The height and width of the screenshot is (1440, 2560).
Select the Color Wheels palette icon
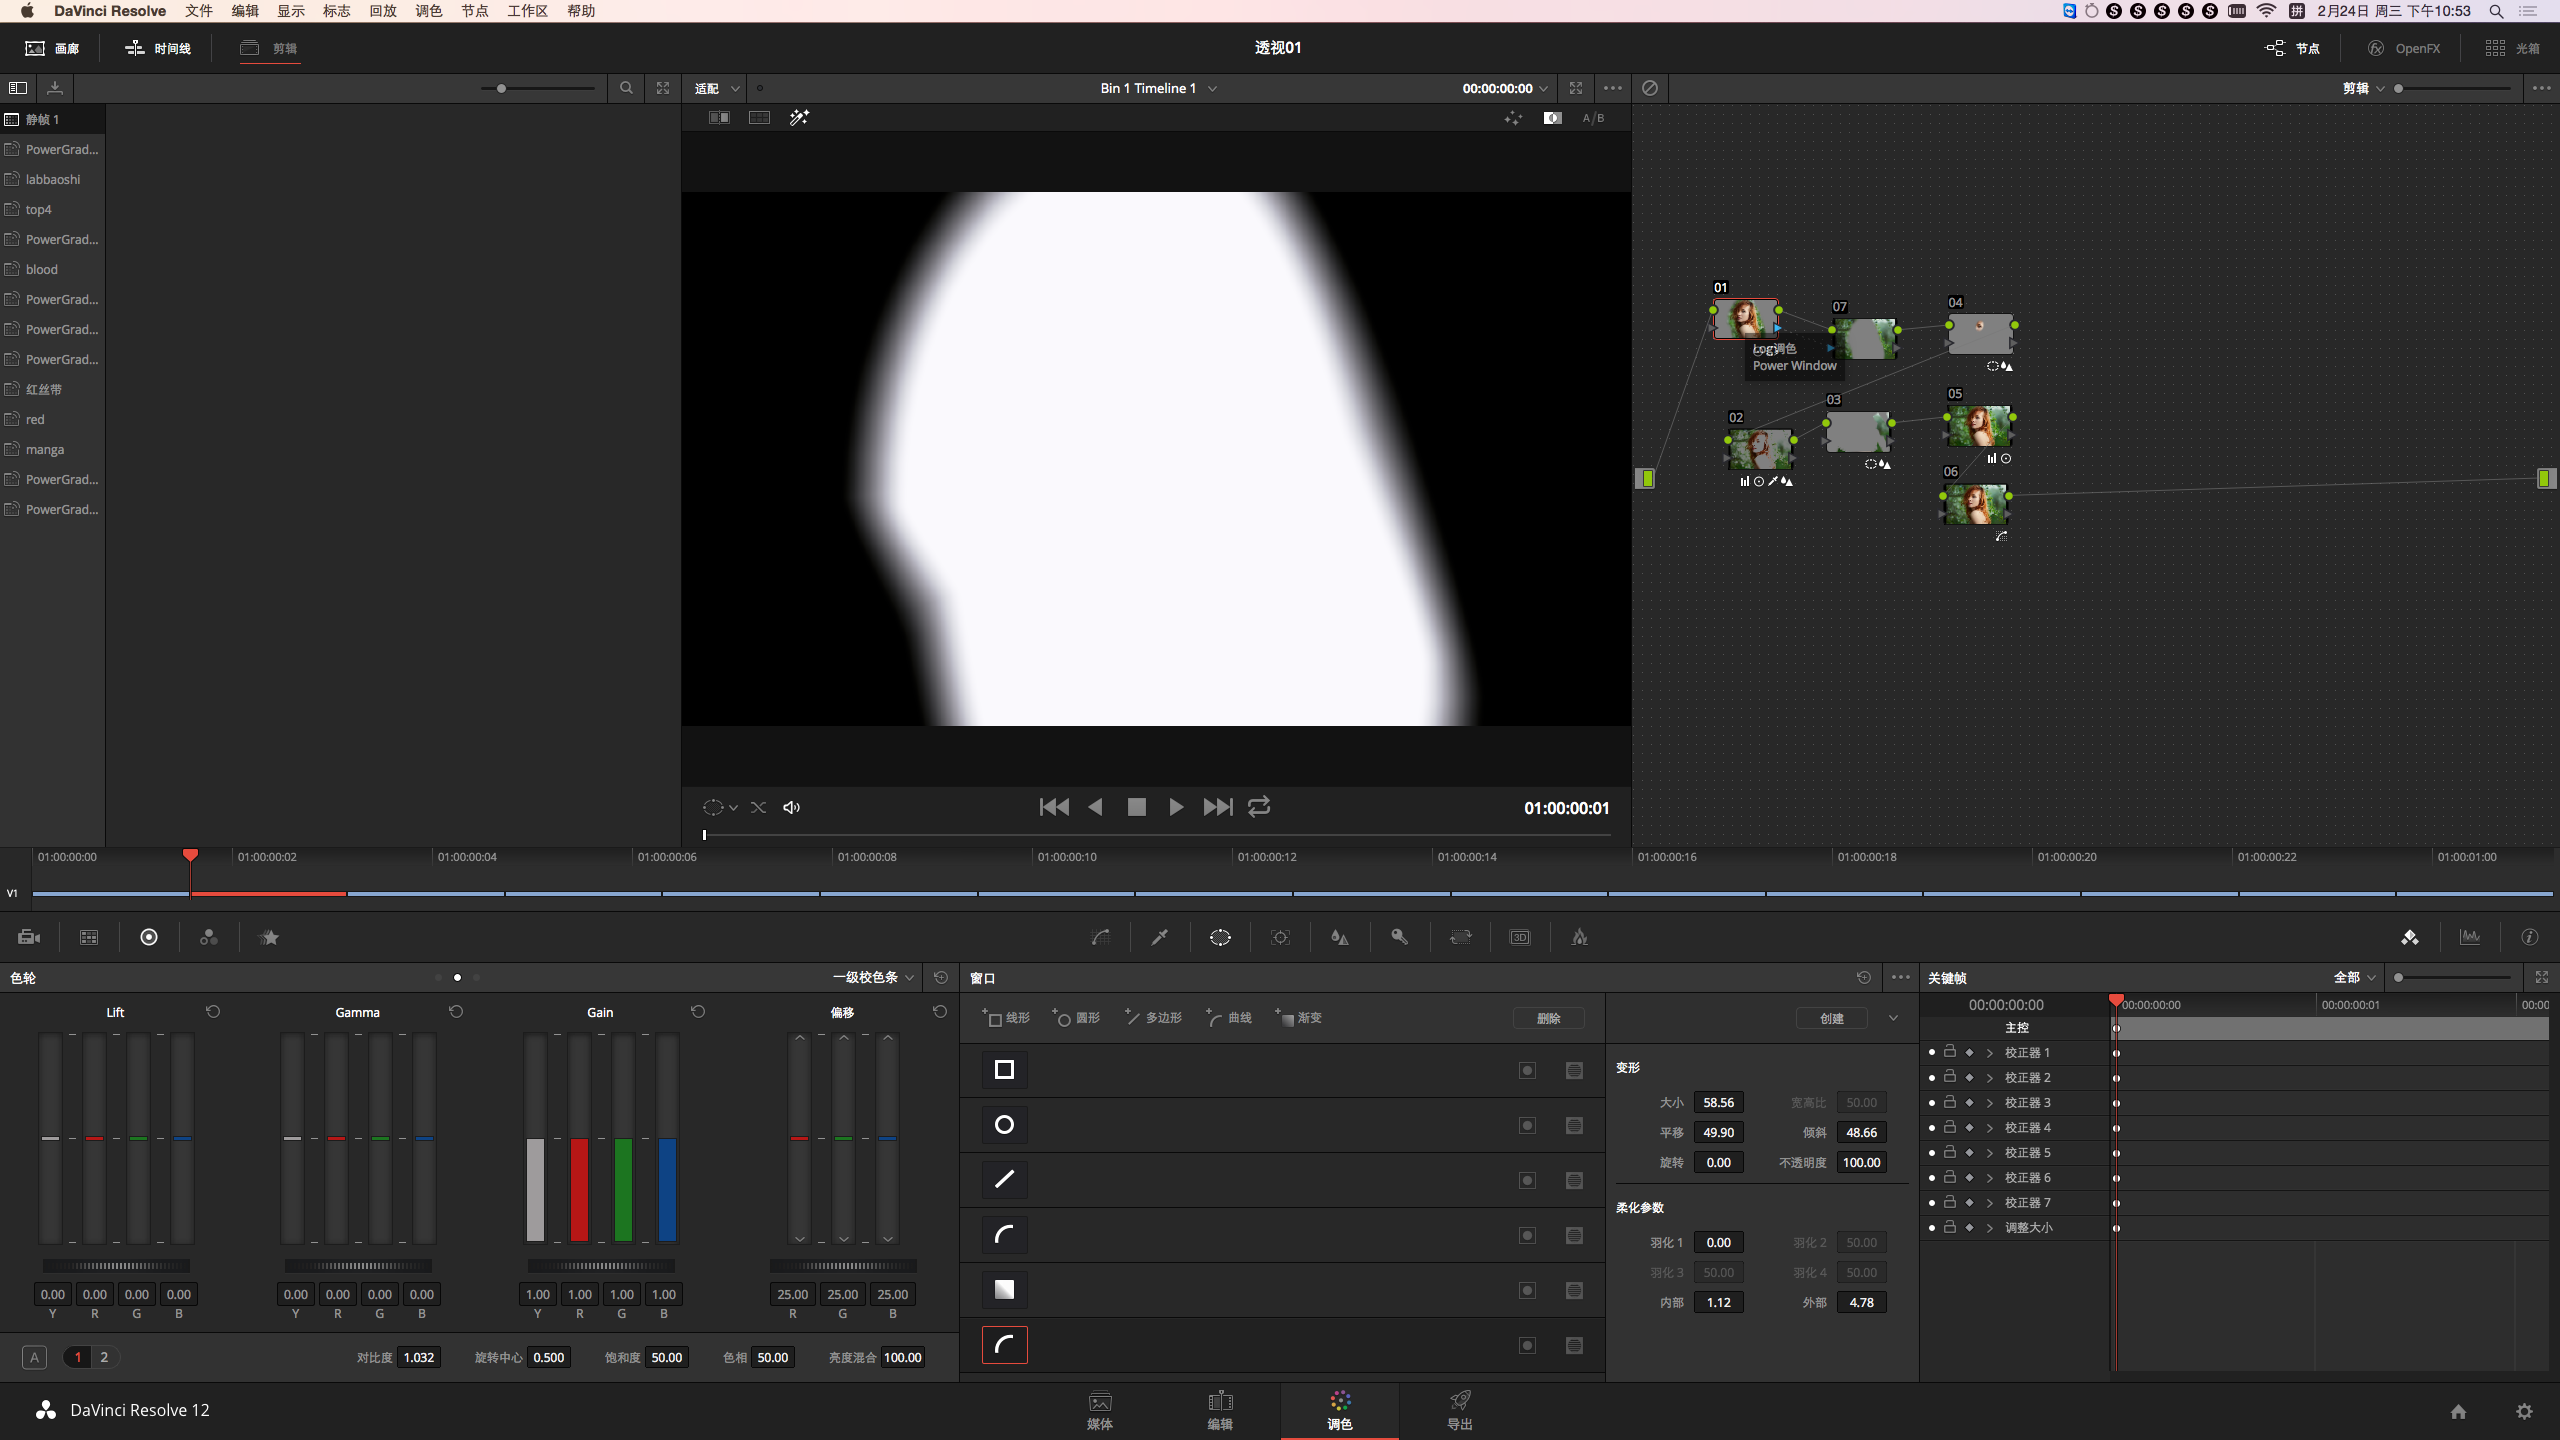tap(149, 937)
